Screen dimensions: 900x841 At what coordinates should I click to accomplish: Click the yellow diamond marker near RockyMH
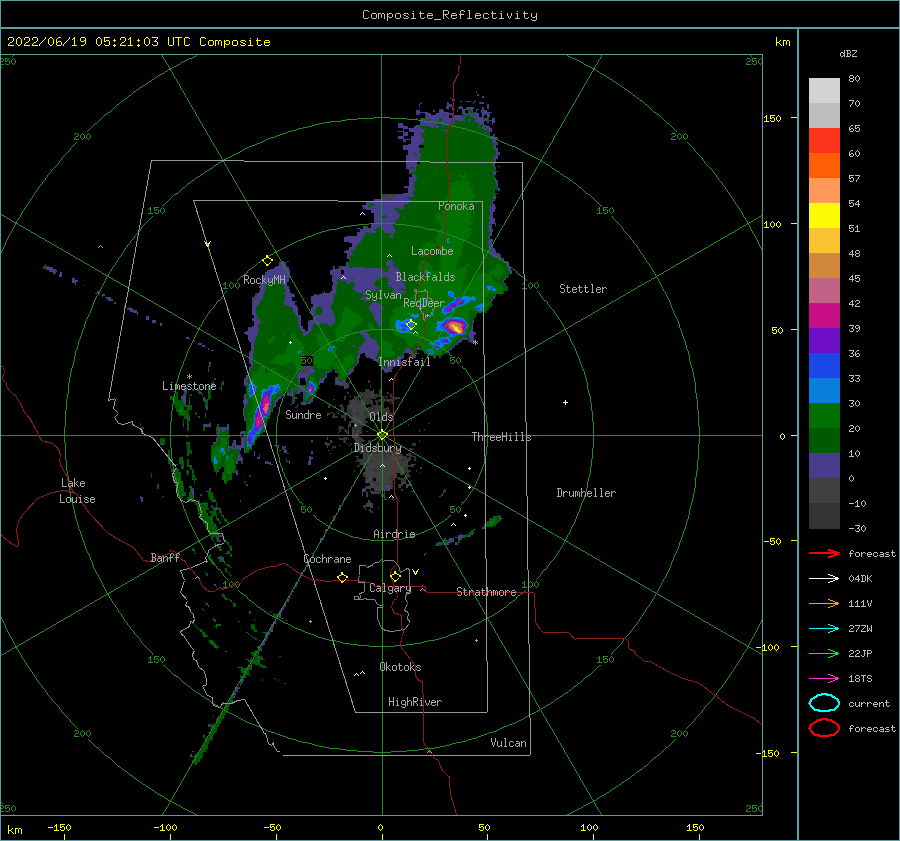[x=267, y=261]
